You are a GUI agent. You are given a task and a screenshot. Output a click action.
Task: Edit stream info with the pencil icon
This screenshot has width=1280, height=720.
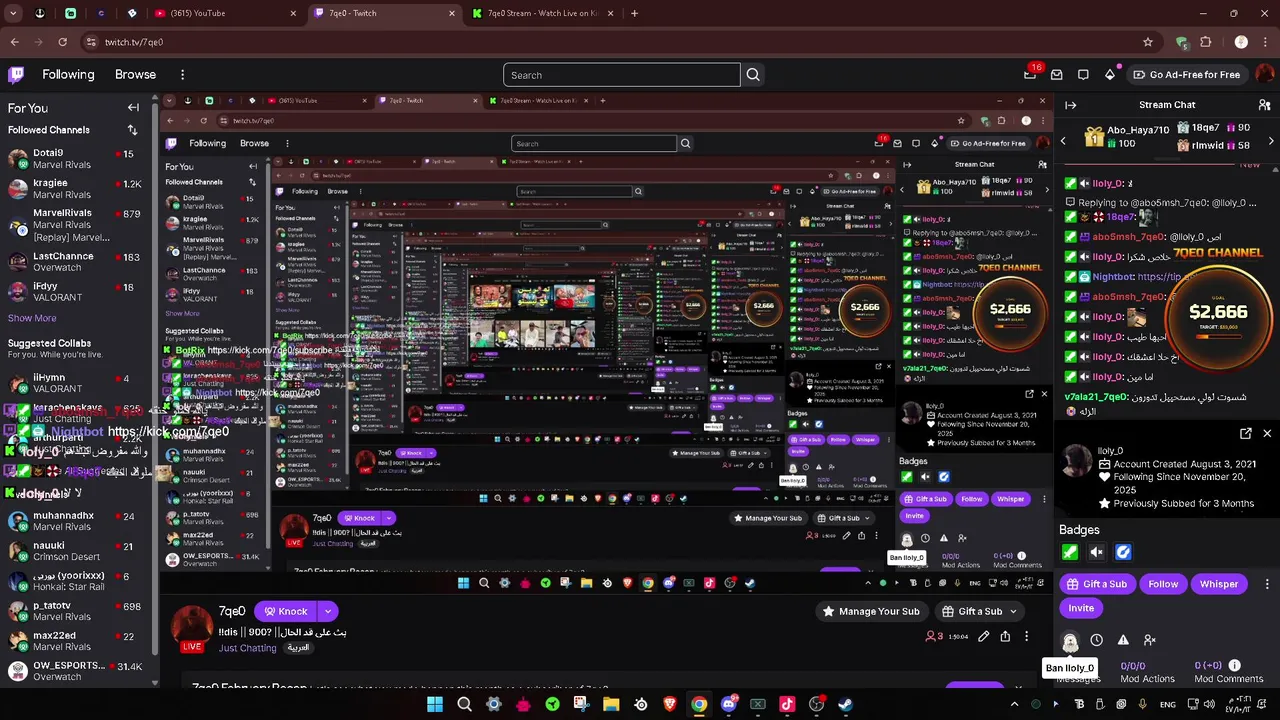(984, 636)
